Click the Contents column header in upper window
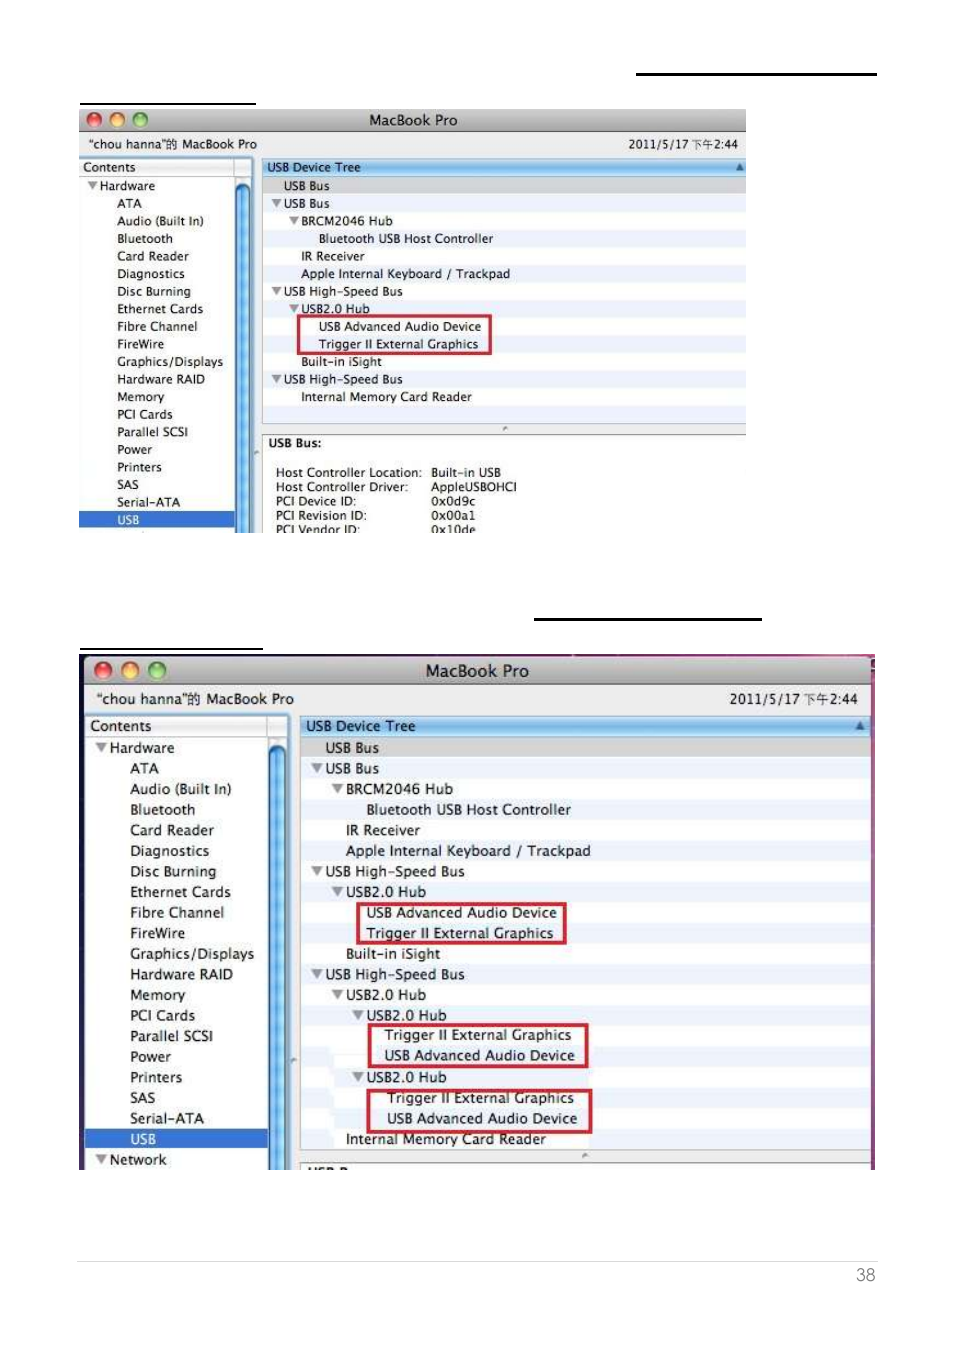 click(x=157, y=168)
